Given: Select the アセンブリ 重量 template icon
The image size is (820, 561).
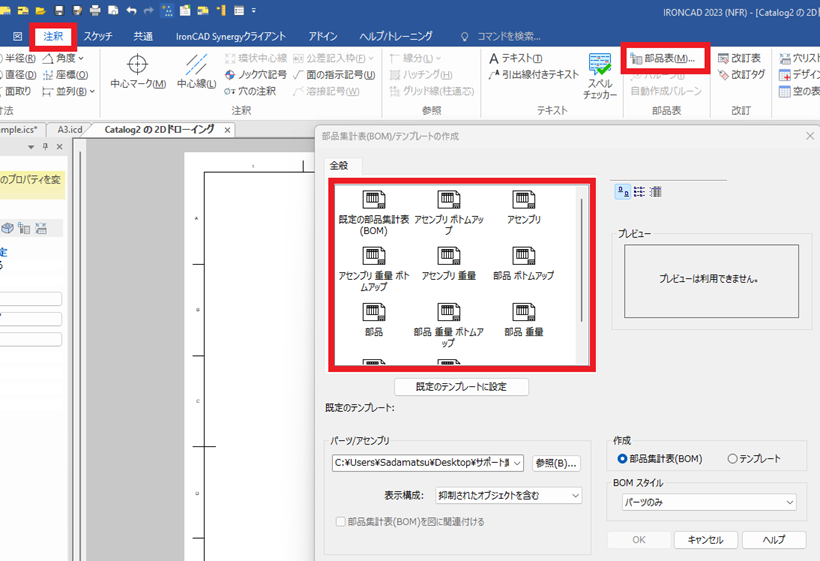Looking at the screenshot, I should (449, 264).
